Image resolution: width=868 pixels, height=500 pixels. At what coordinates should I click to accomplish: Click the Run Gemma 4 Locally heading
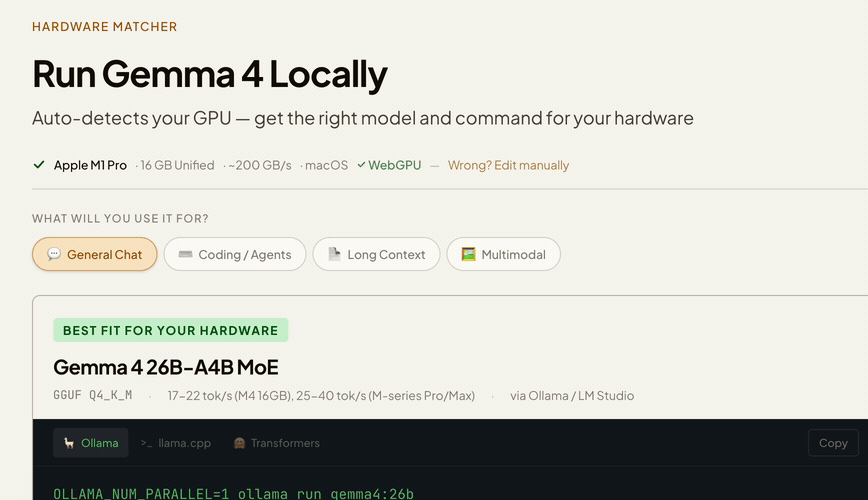tap(209, 74)
